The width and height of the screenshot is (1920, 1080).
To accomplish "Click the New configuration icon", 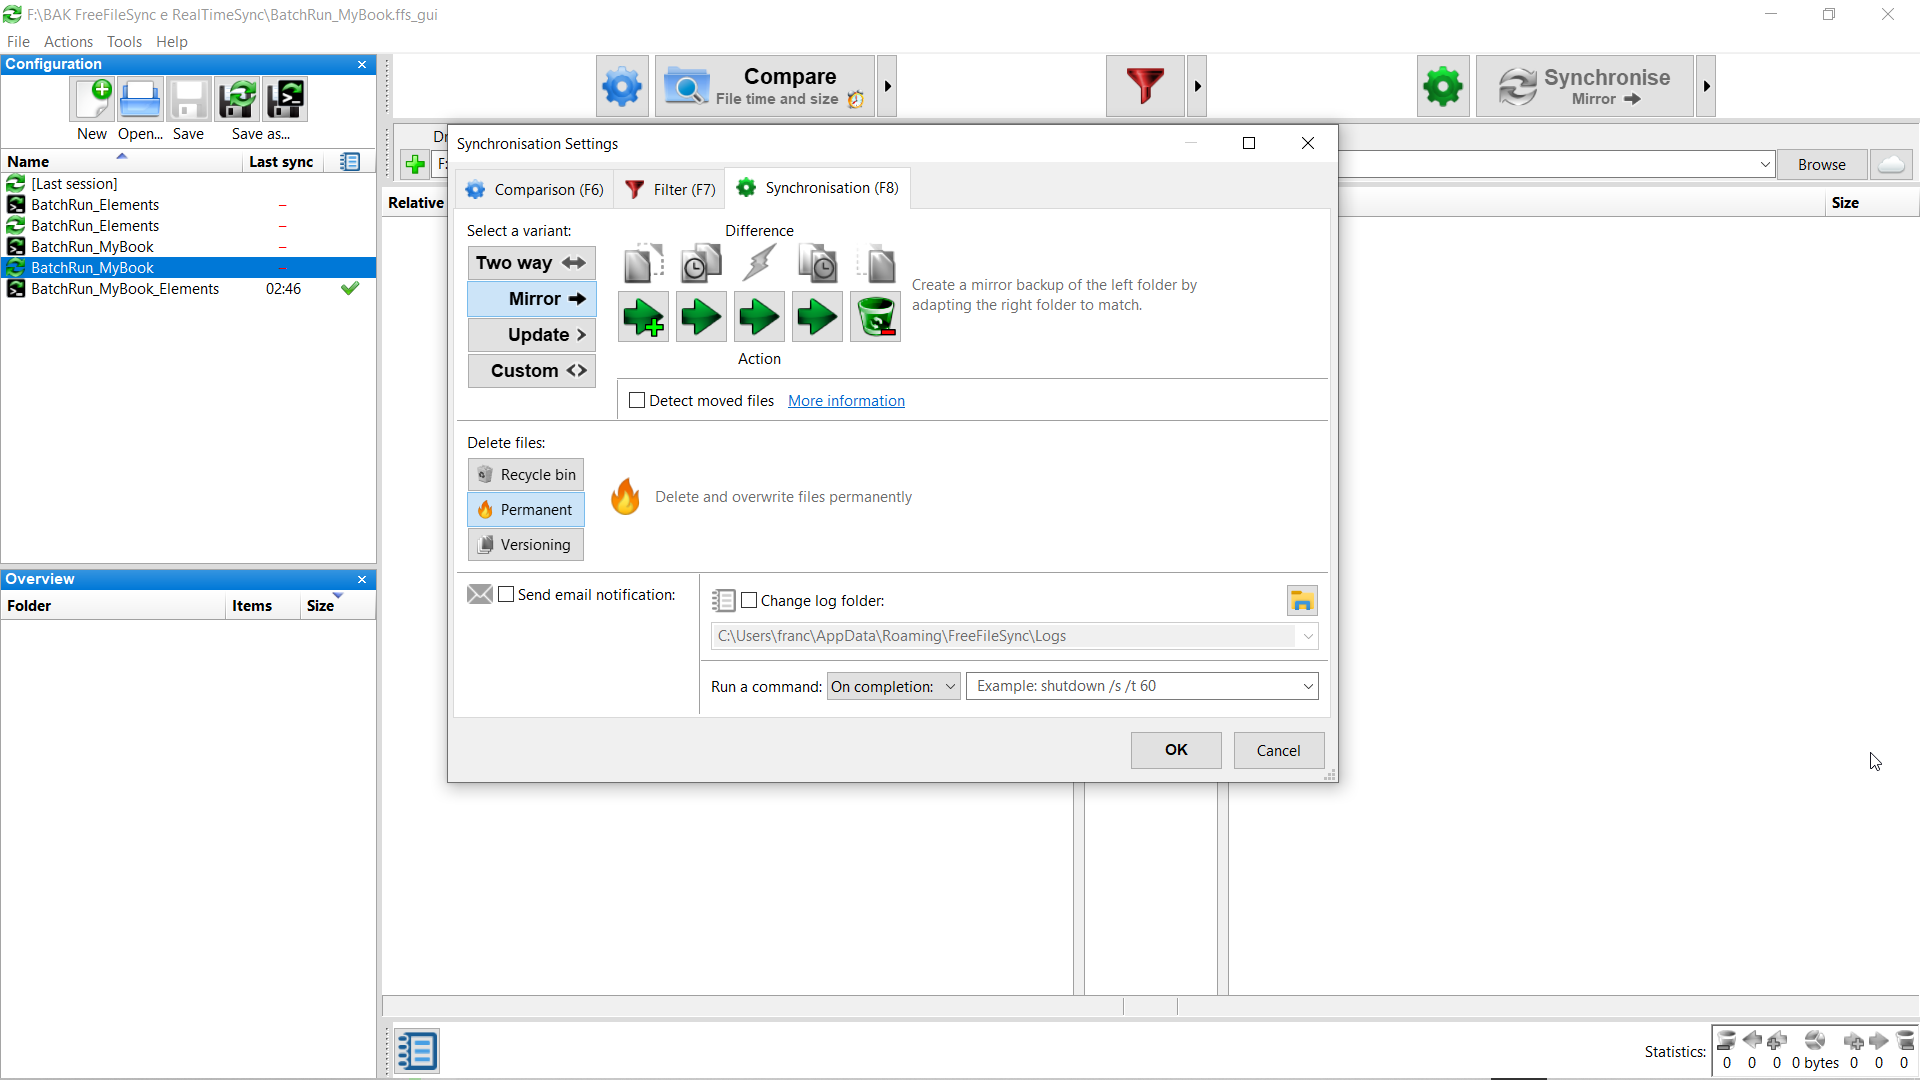I will (92, 100).
